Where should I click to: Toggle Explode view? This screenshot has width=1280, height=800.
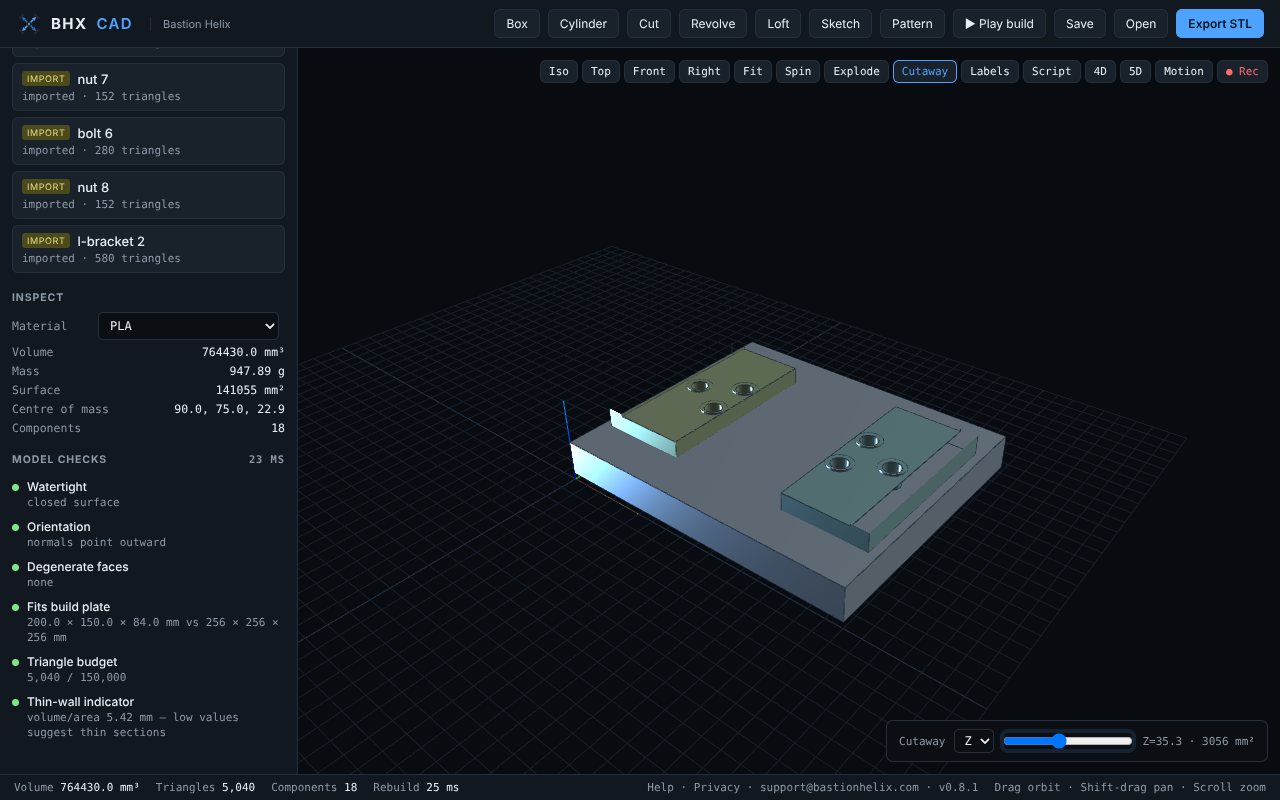click(856, 71)
